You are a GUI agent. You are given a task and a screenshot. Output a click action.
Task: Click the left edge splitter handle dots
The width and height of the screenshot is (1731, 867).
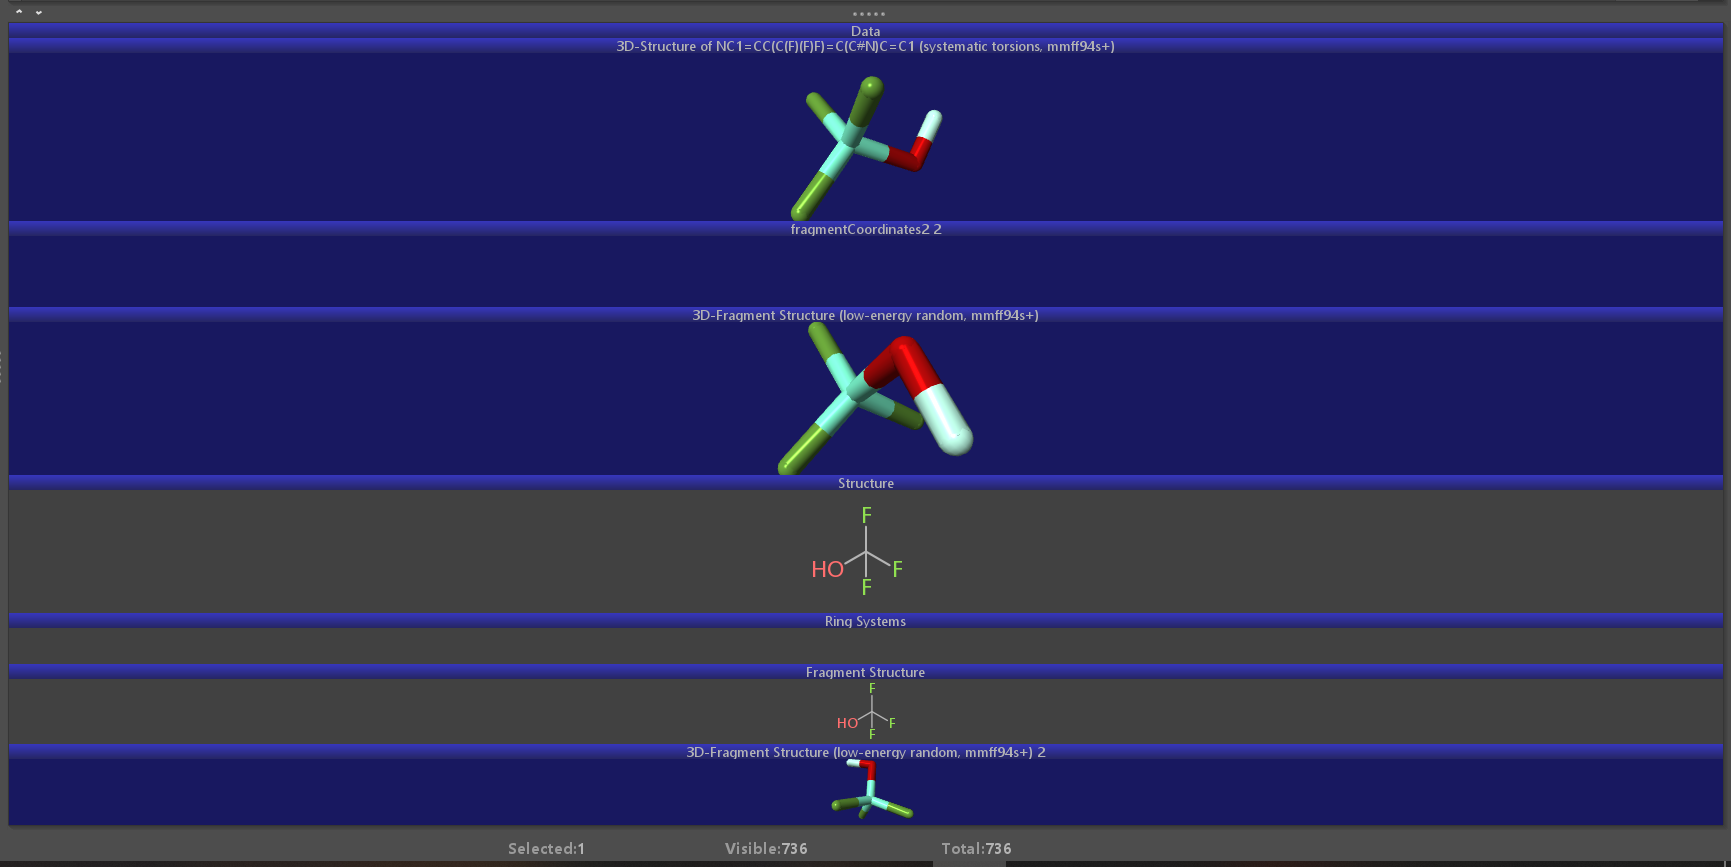2,366
